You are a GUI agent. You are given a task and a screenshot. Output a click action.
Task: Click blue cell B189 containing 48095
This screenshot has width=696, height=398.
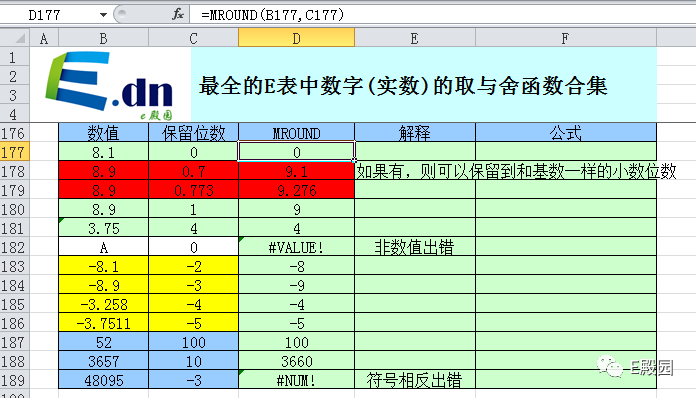[x=103, y=380]
